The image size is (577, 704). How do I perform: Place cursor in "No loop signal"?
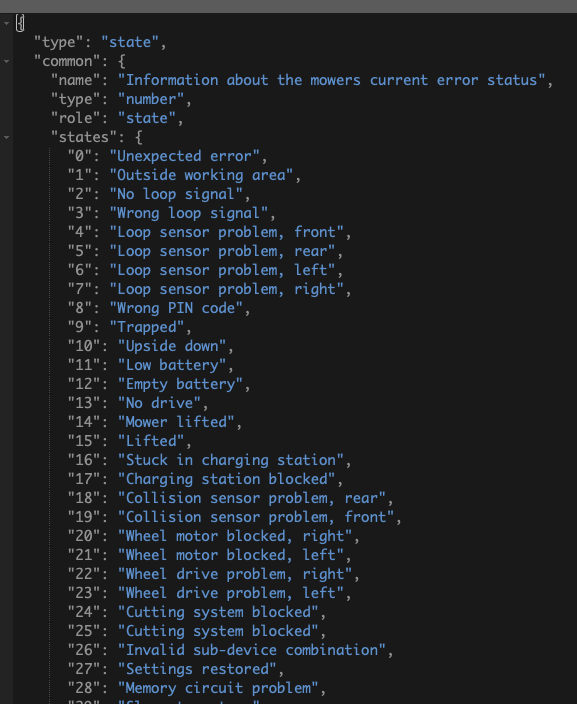tap(176, 194)
